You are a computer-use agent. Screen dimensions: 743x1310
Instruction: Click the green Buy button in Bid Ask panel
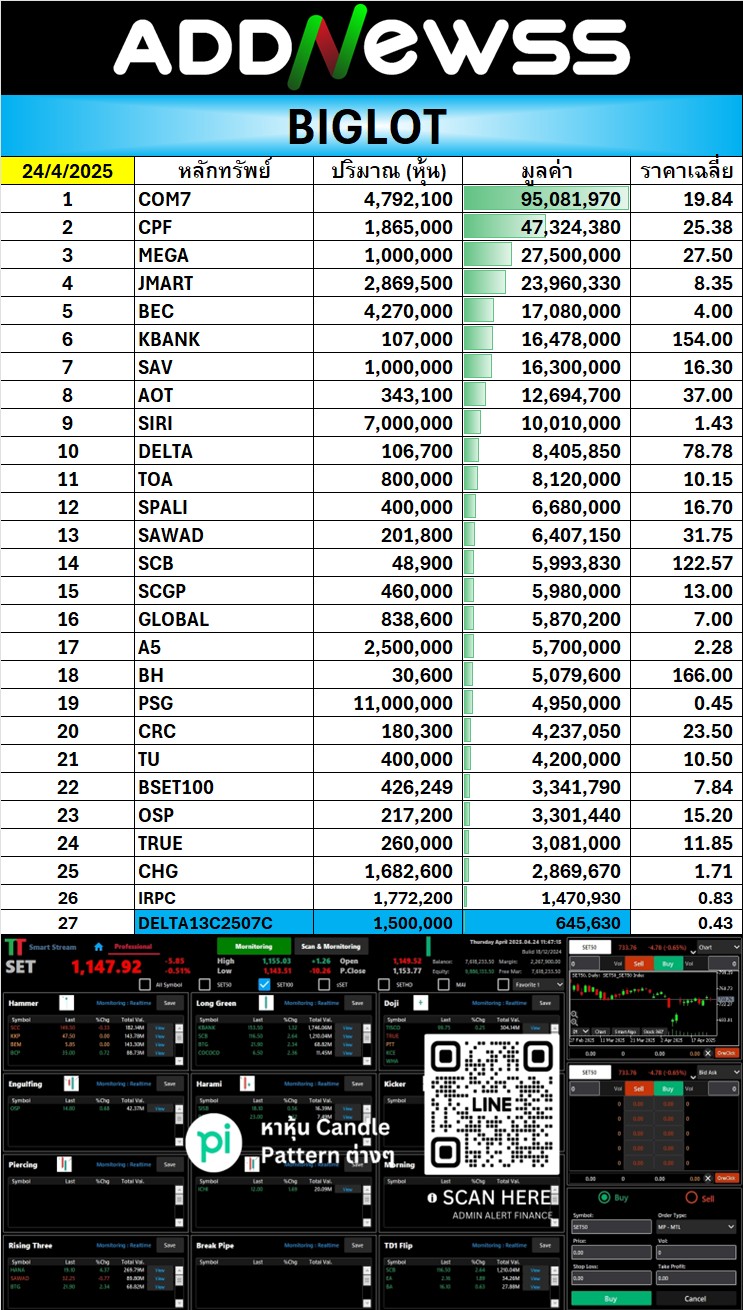click(668, 1089)
